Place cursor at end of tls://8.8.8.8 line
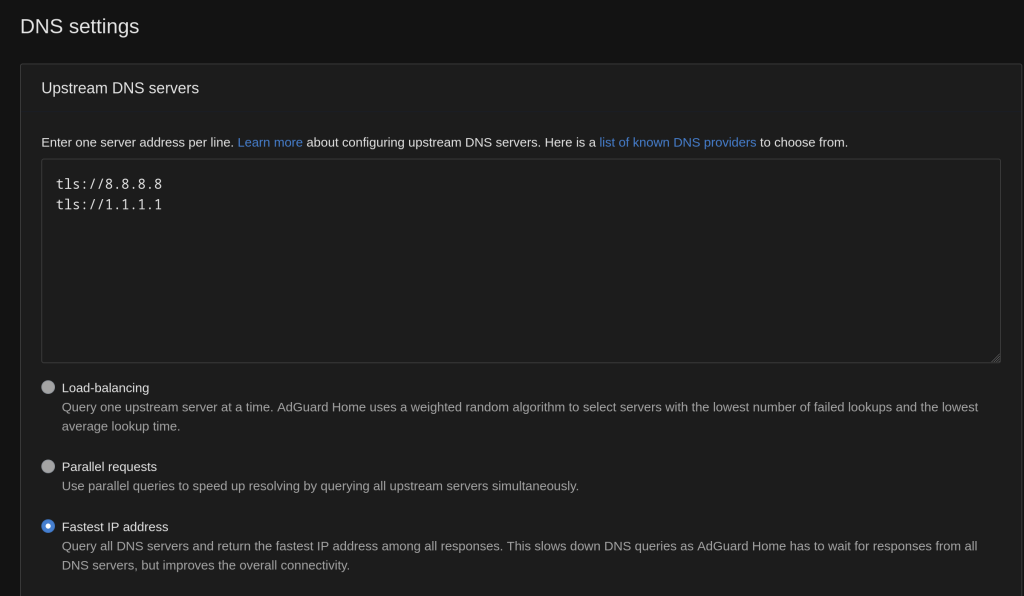1024x596 pixels. click(163, 184)
